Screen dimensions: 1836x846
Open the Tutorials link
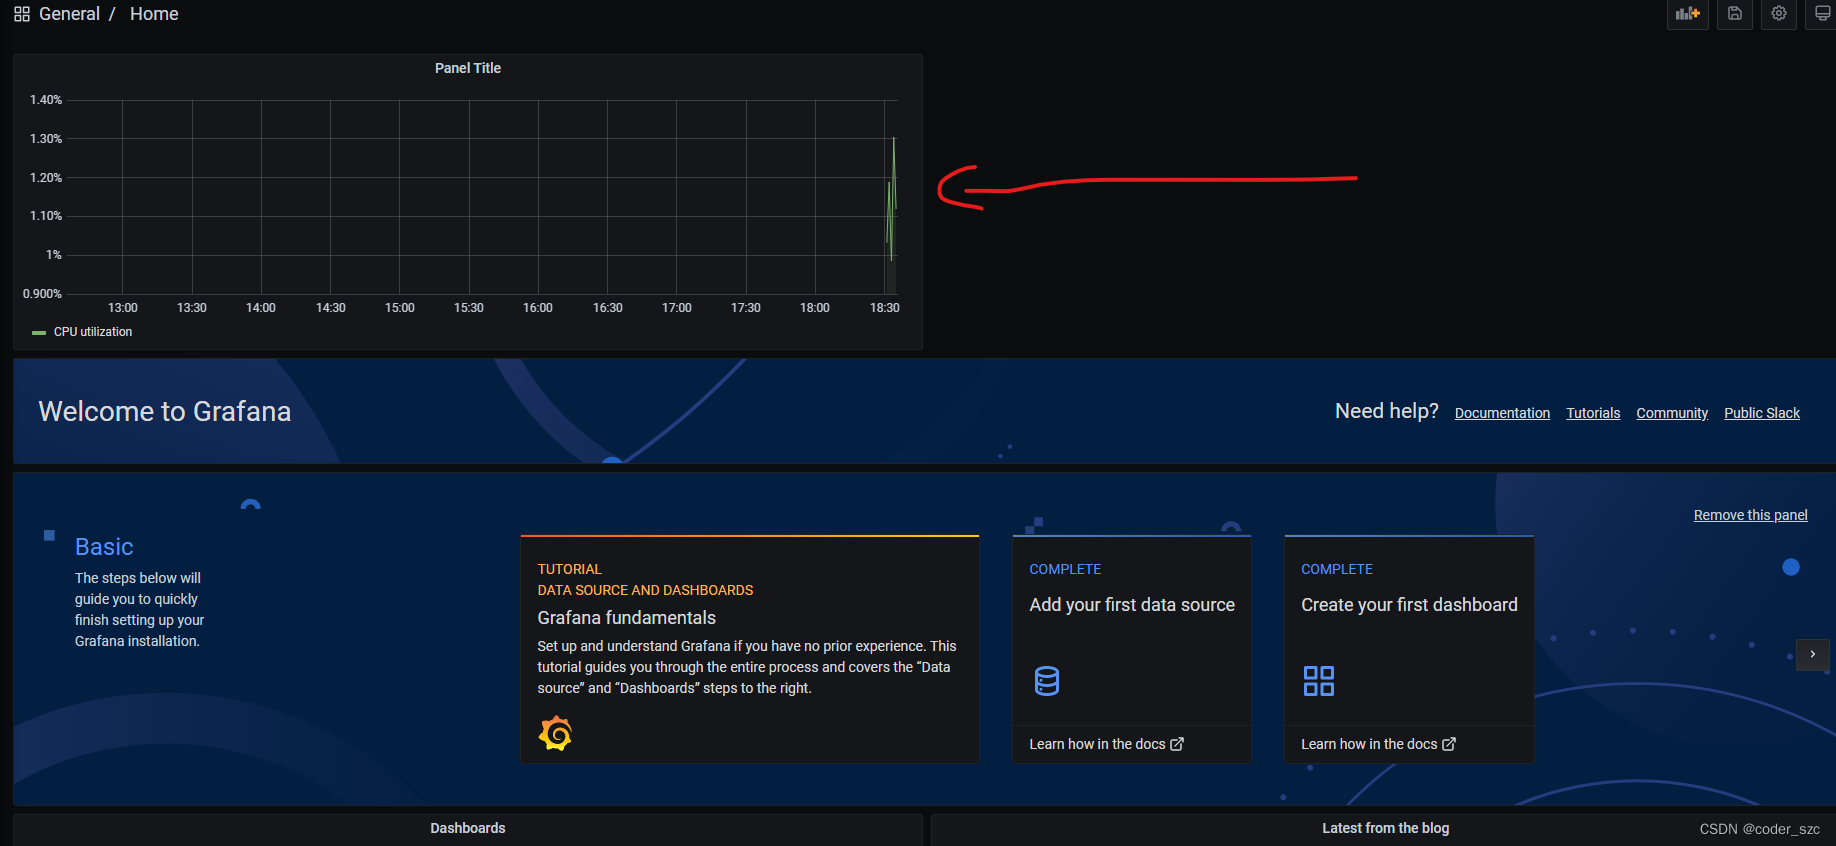pos(1593,413)
